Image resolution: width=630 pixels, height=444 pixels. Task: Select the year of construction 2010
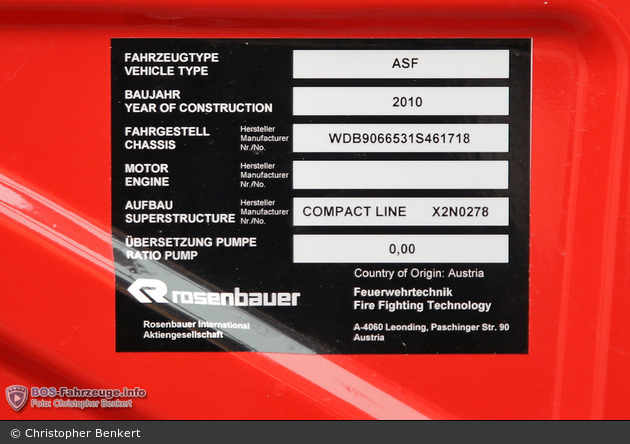[407, 102]
